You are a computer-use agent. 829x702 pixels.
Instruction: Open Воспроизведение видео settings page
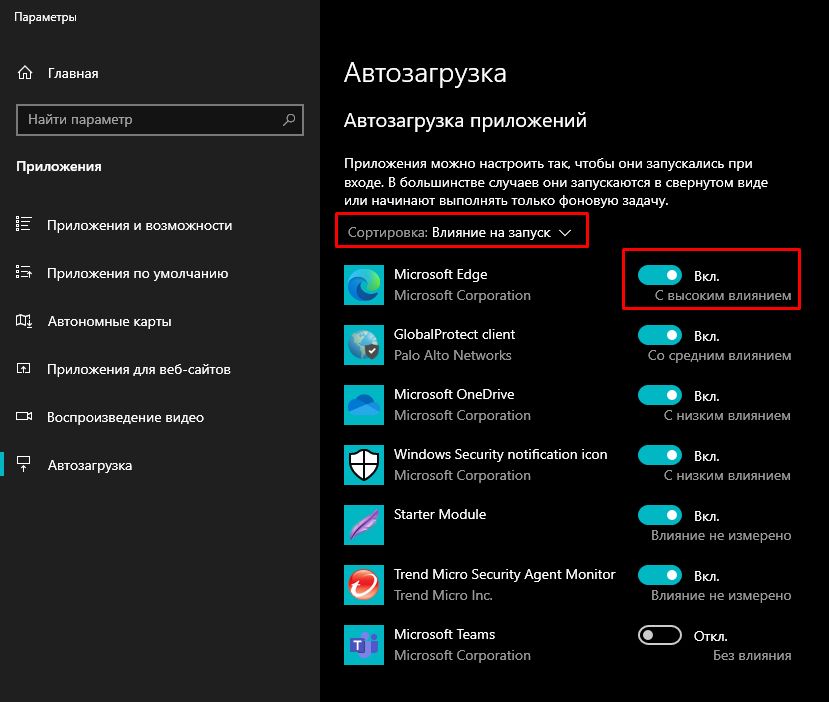(x=125, y=417)
